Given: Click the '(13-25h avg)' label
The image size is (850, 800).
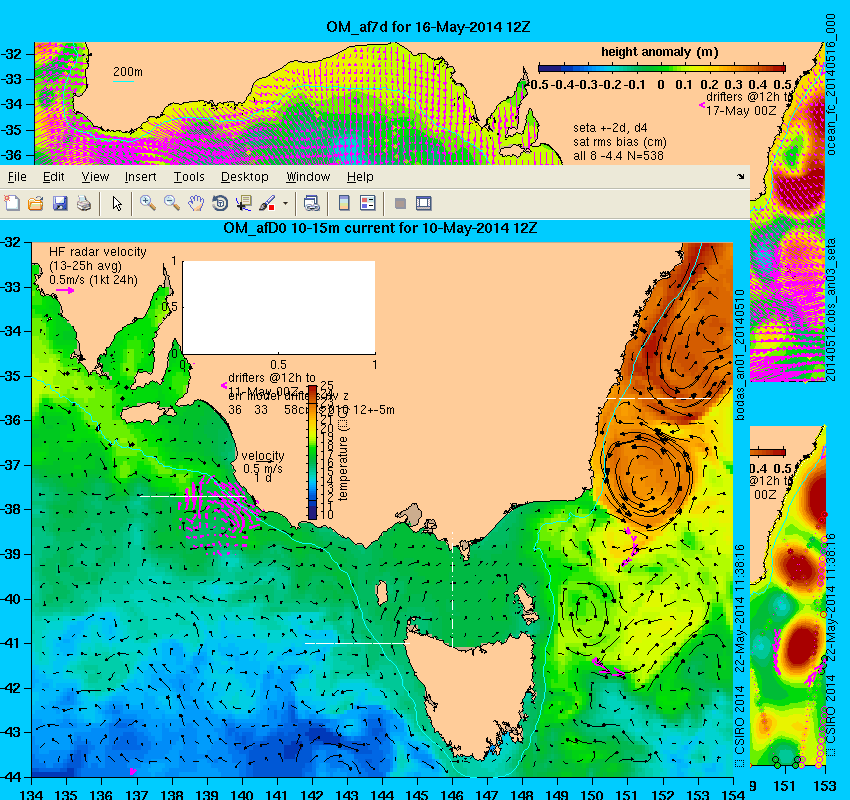Looking at the screenshot, I should coord(85,266).
